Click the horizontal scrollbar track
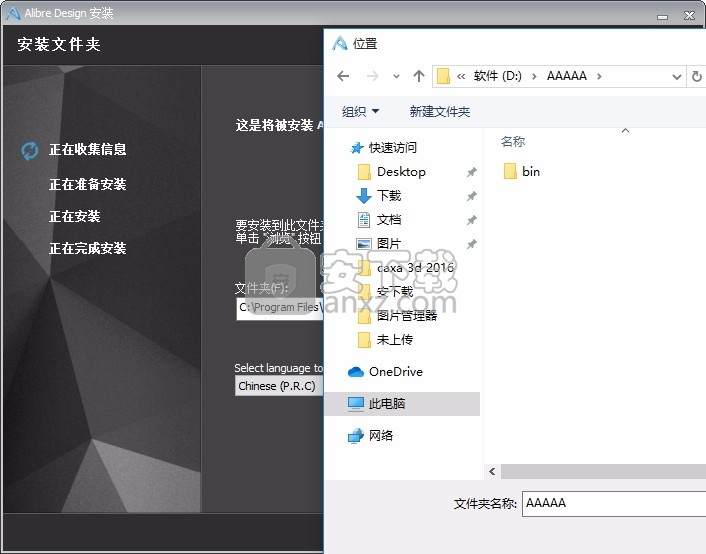The width and height of the screenshot is (706, 554). (603, 472)
